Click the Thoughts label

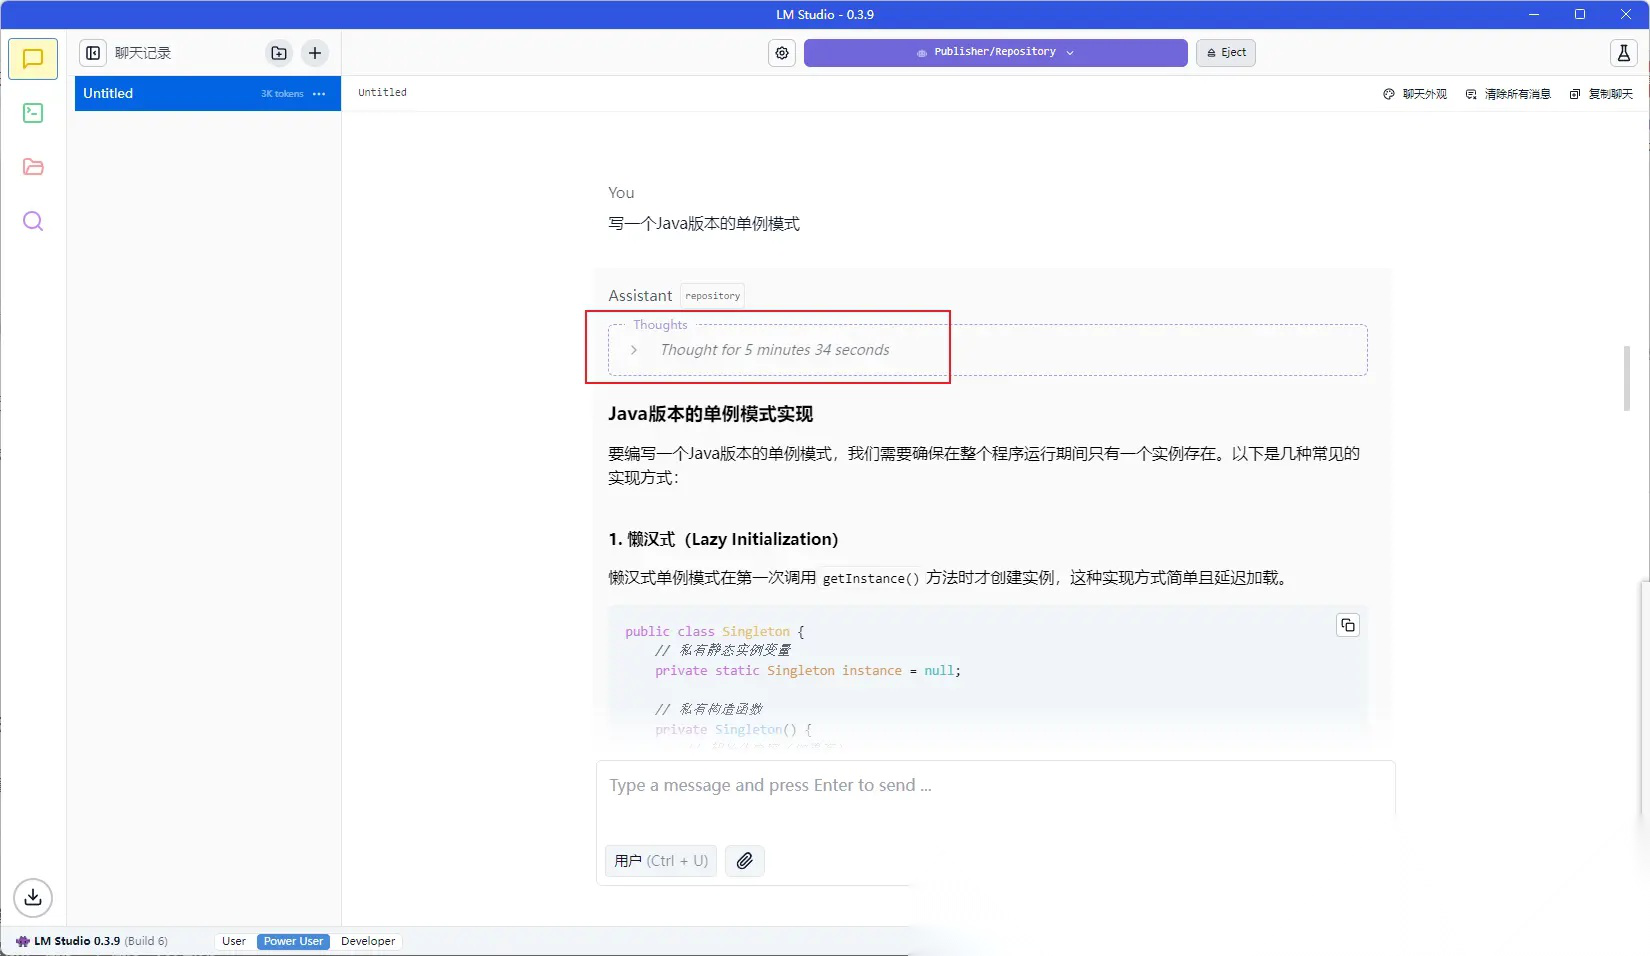(x=660, y=325)
